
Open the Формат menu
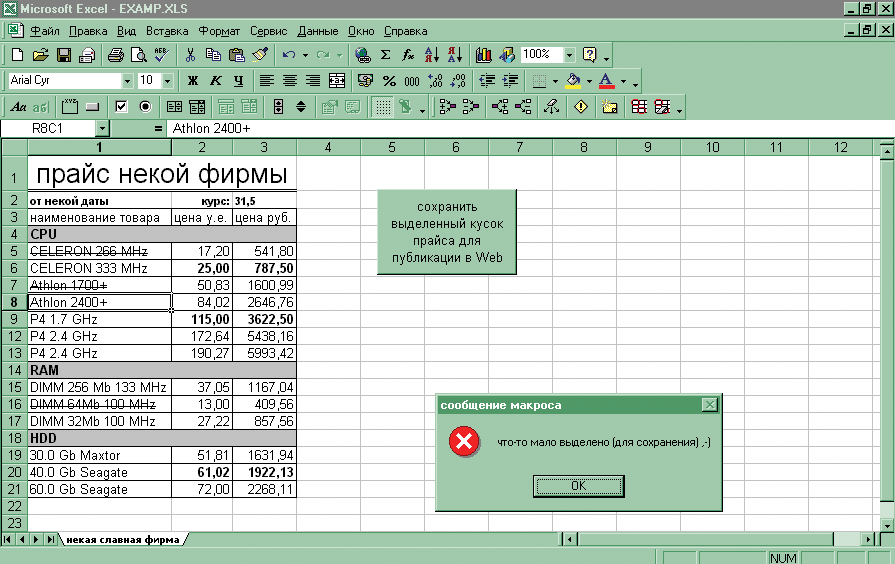coord(219,31)
